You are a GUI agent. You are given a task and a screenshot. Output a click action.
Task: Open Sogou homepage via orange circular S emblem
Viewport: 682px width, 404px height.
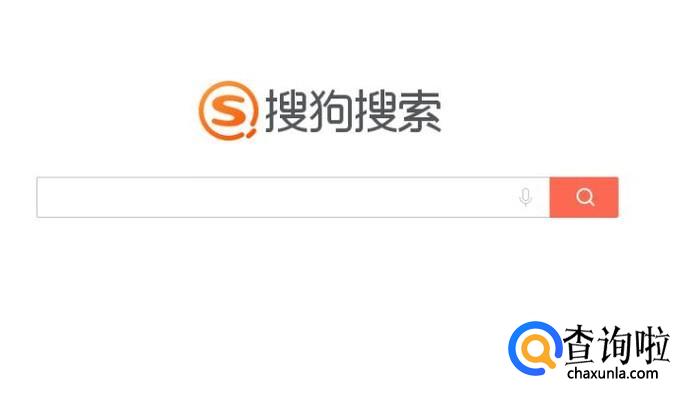point(228,110)
